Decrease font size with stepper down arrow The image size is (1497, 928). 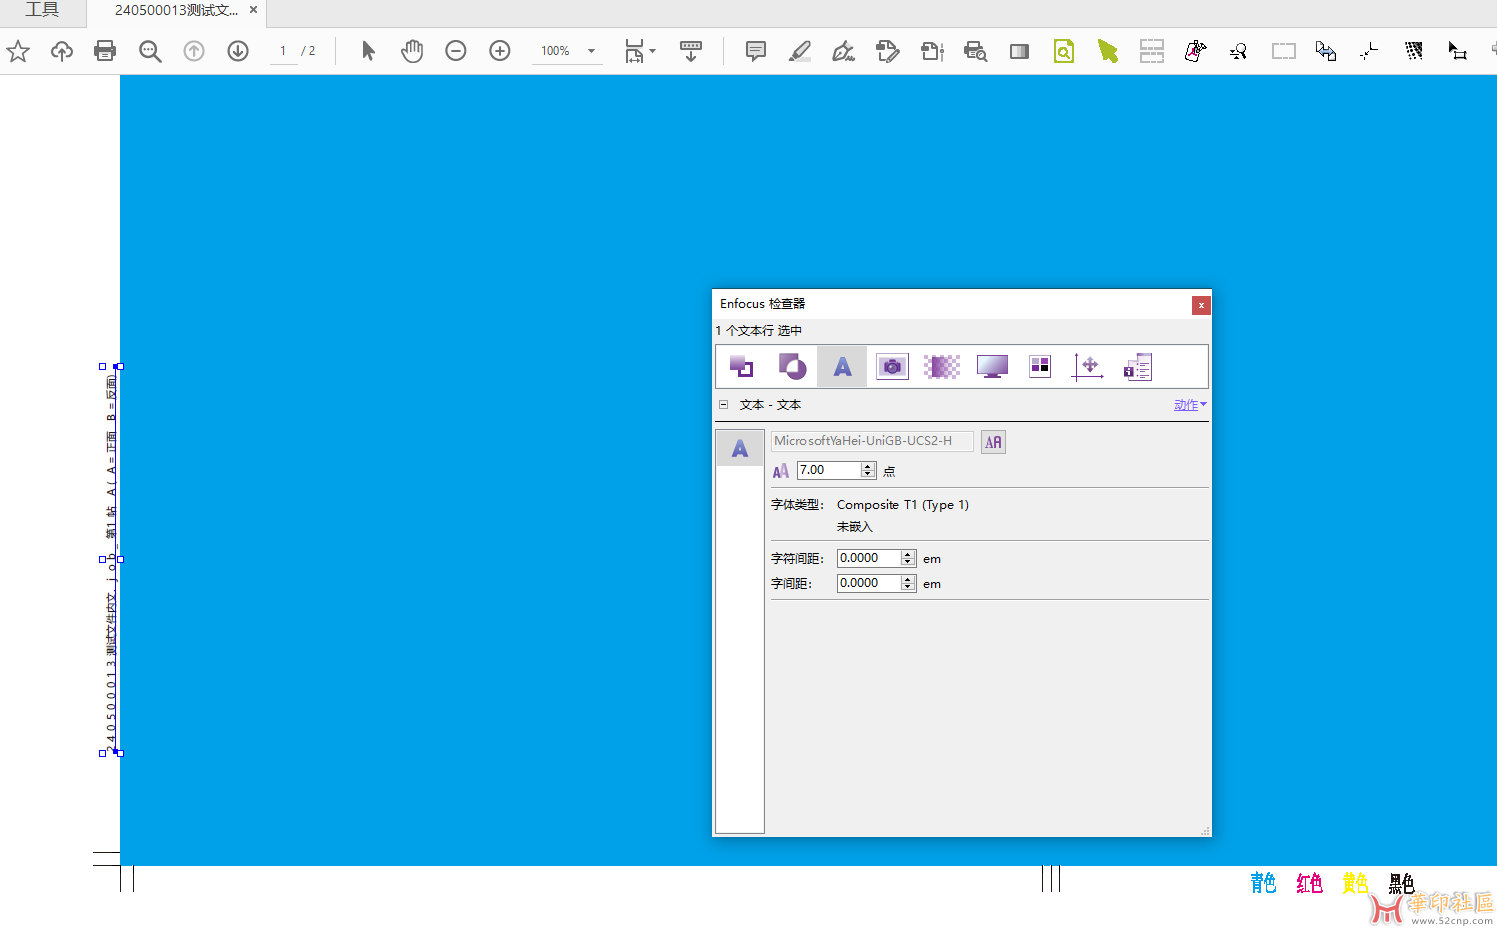tap(868, 474)
